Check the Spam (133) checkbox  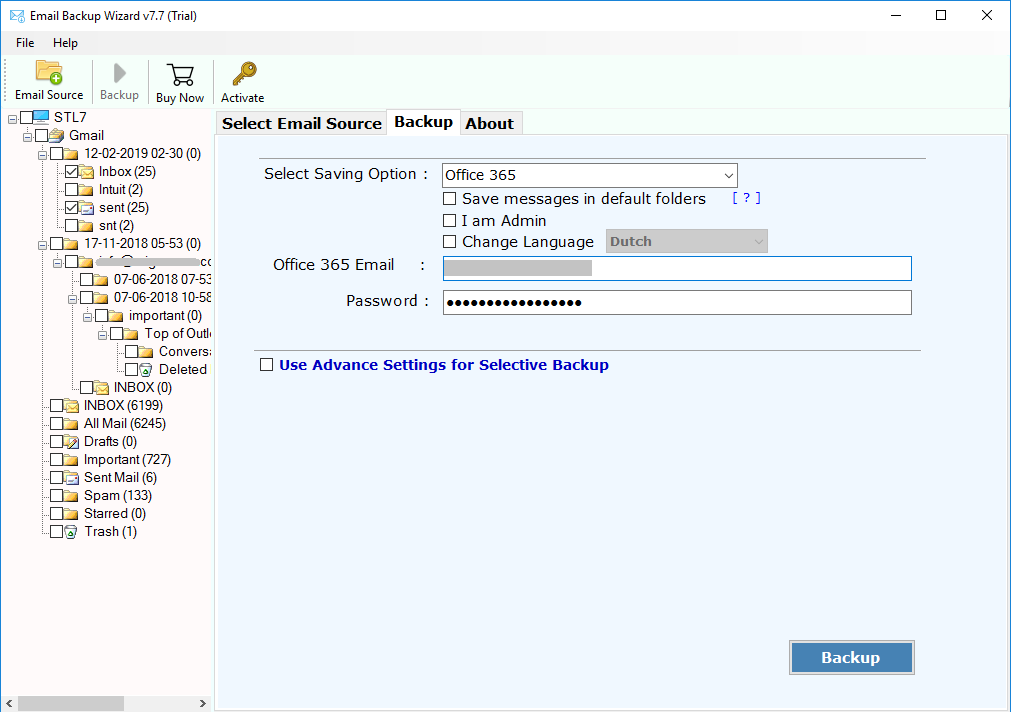click(57, 496)
